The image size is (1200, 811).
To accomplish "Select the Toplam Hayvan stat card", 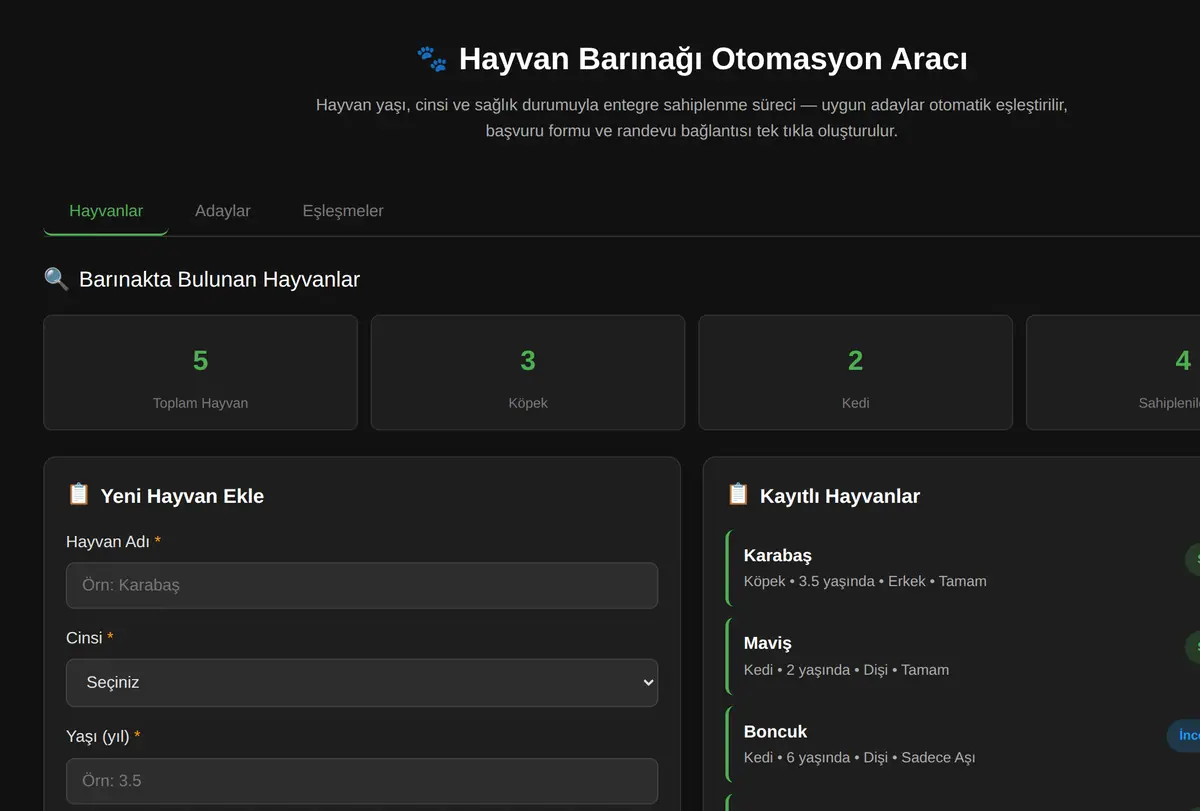I will click(200, 373).
